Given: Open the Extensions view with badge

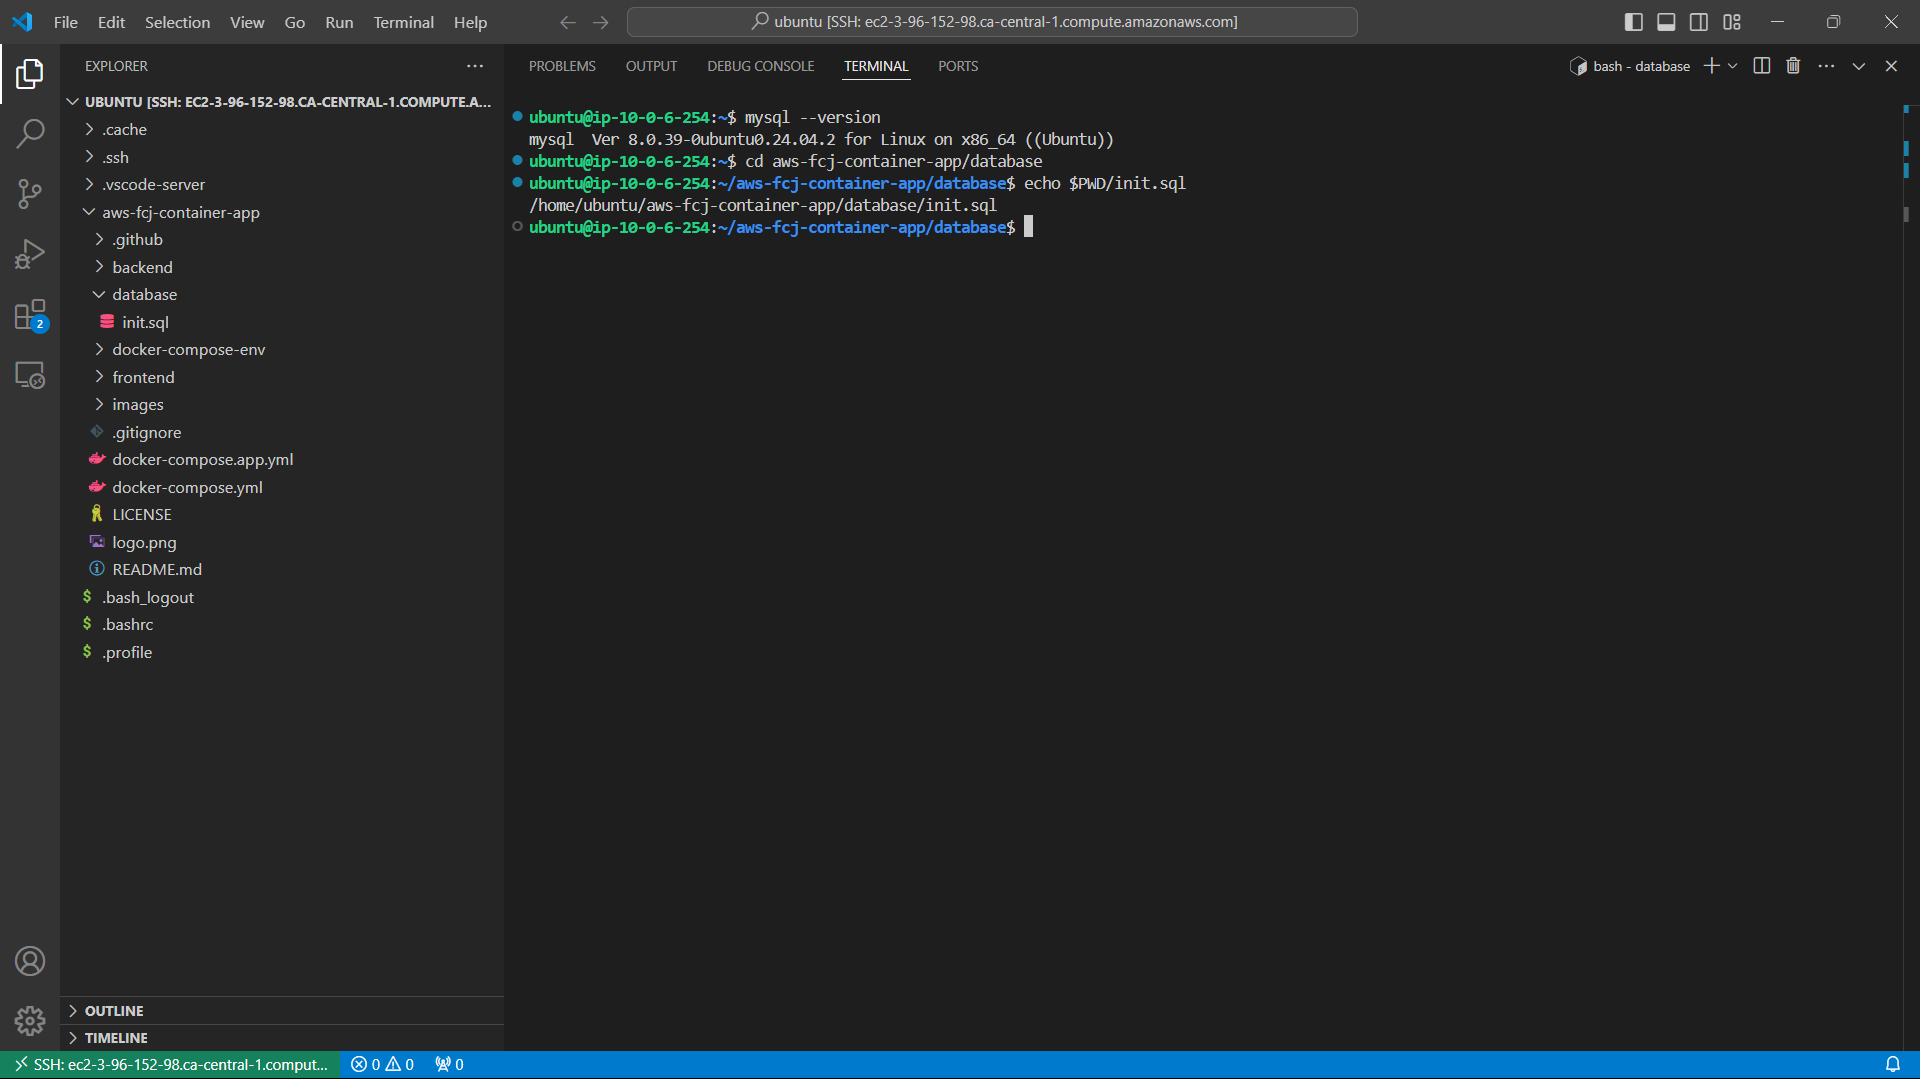Looking at the screenshot, I should (30, 315).
